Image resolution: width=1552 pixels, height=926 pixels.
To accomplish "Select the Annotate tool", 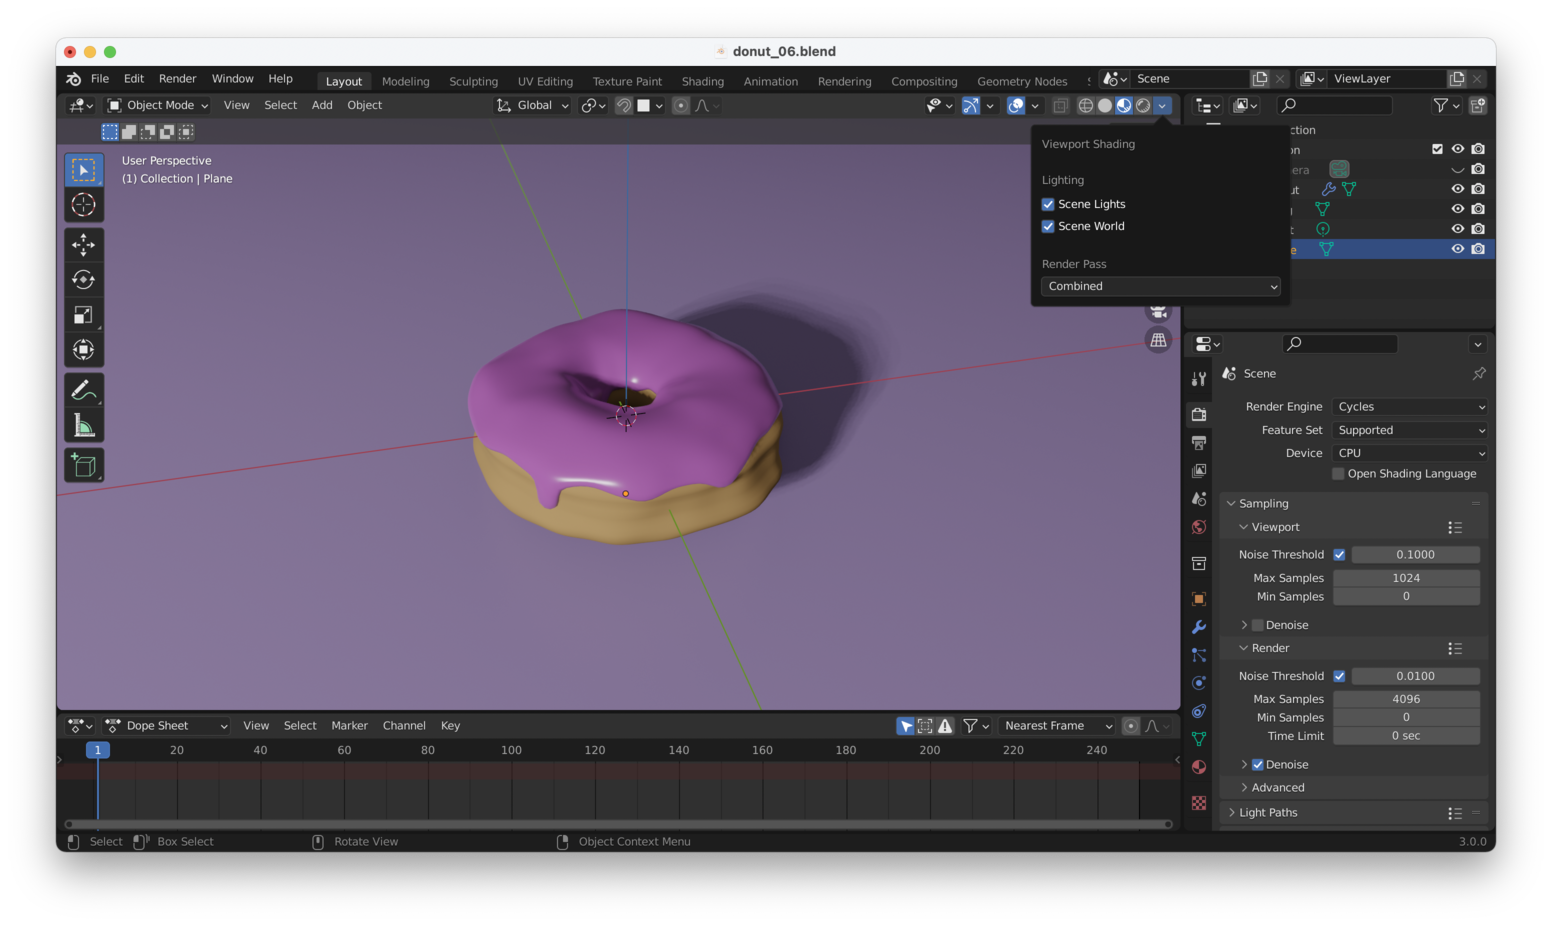I will click(84, 388).
